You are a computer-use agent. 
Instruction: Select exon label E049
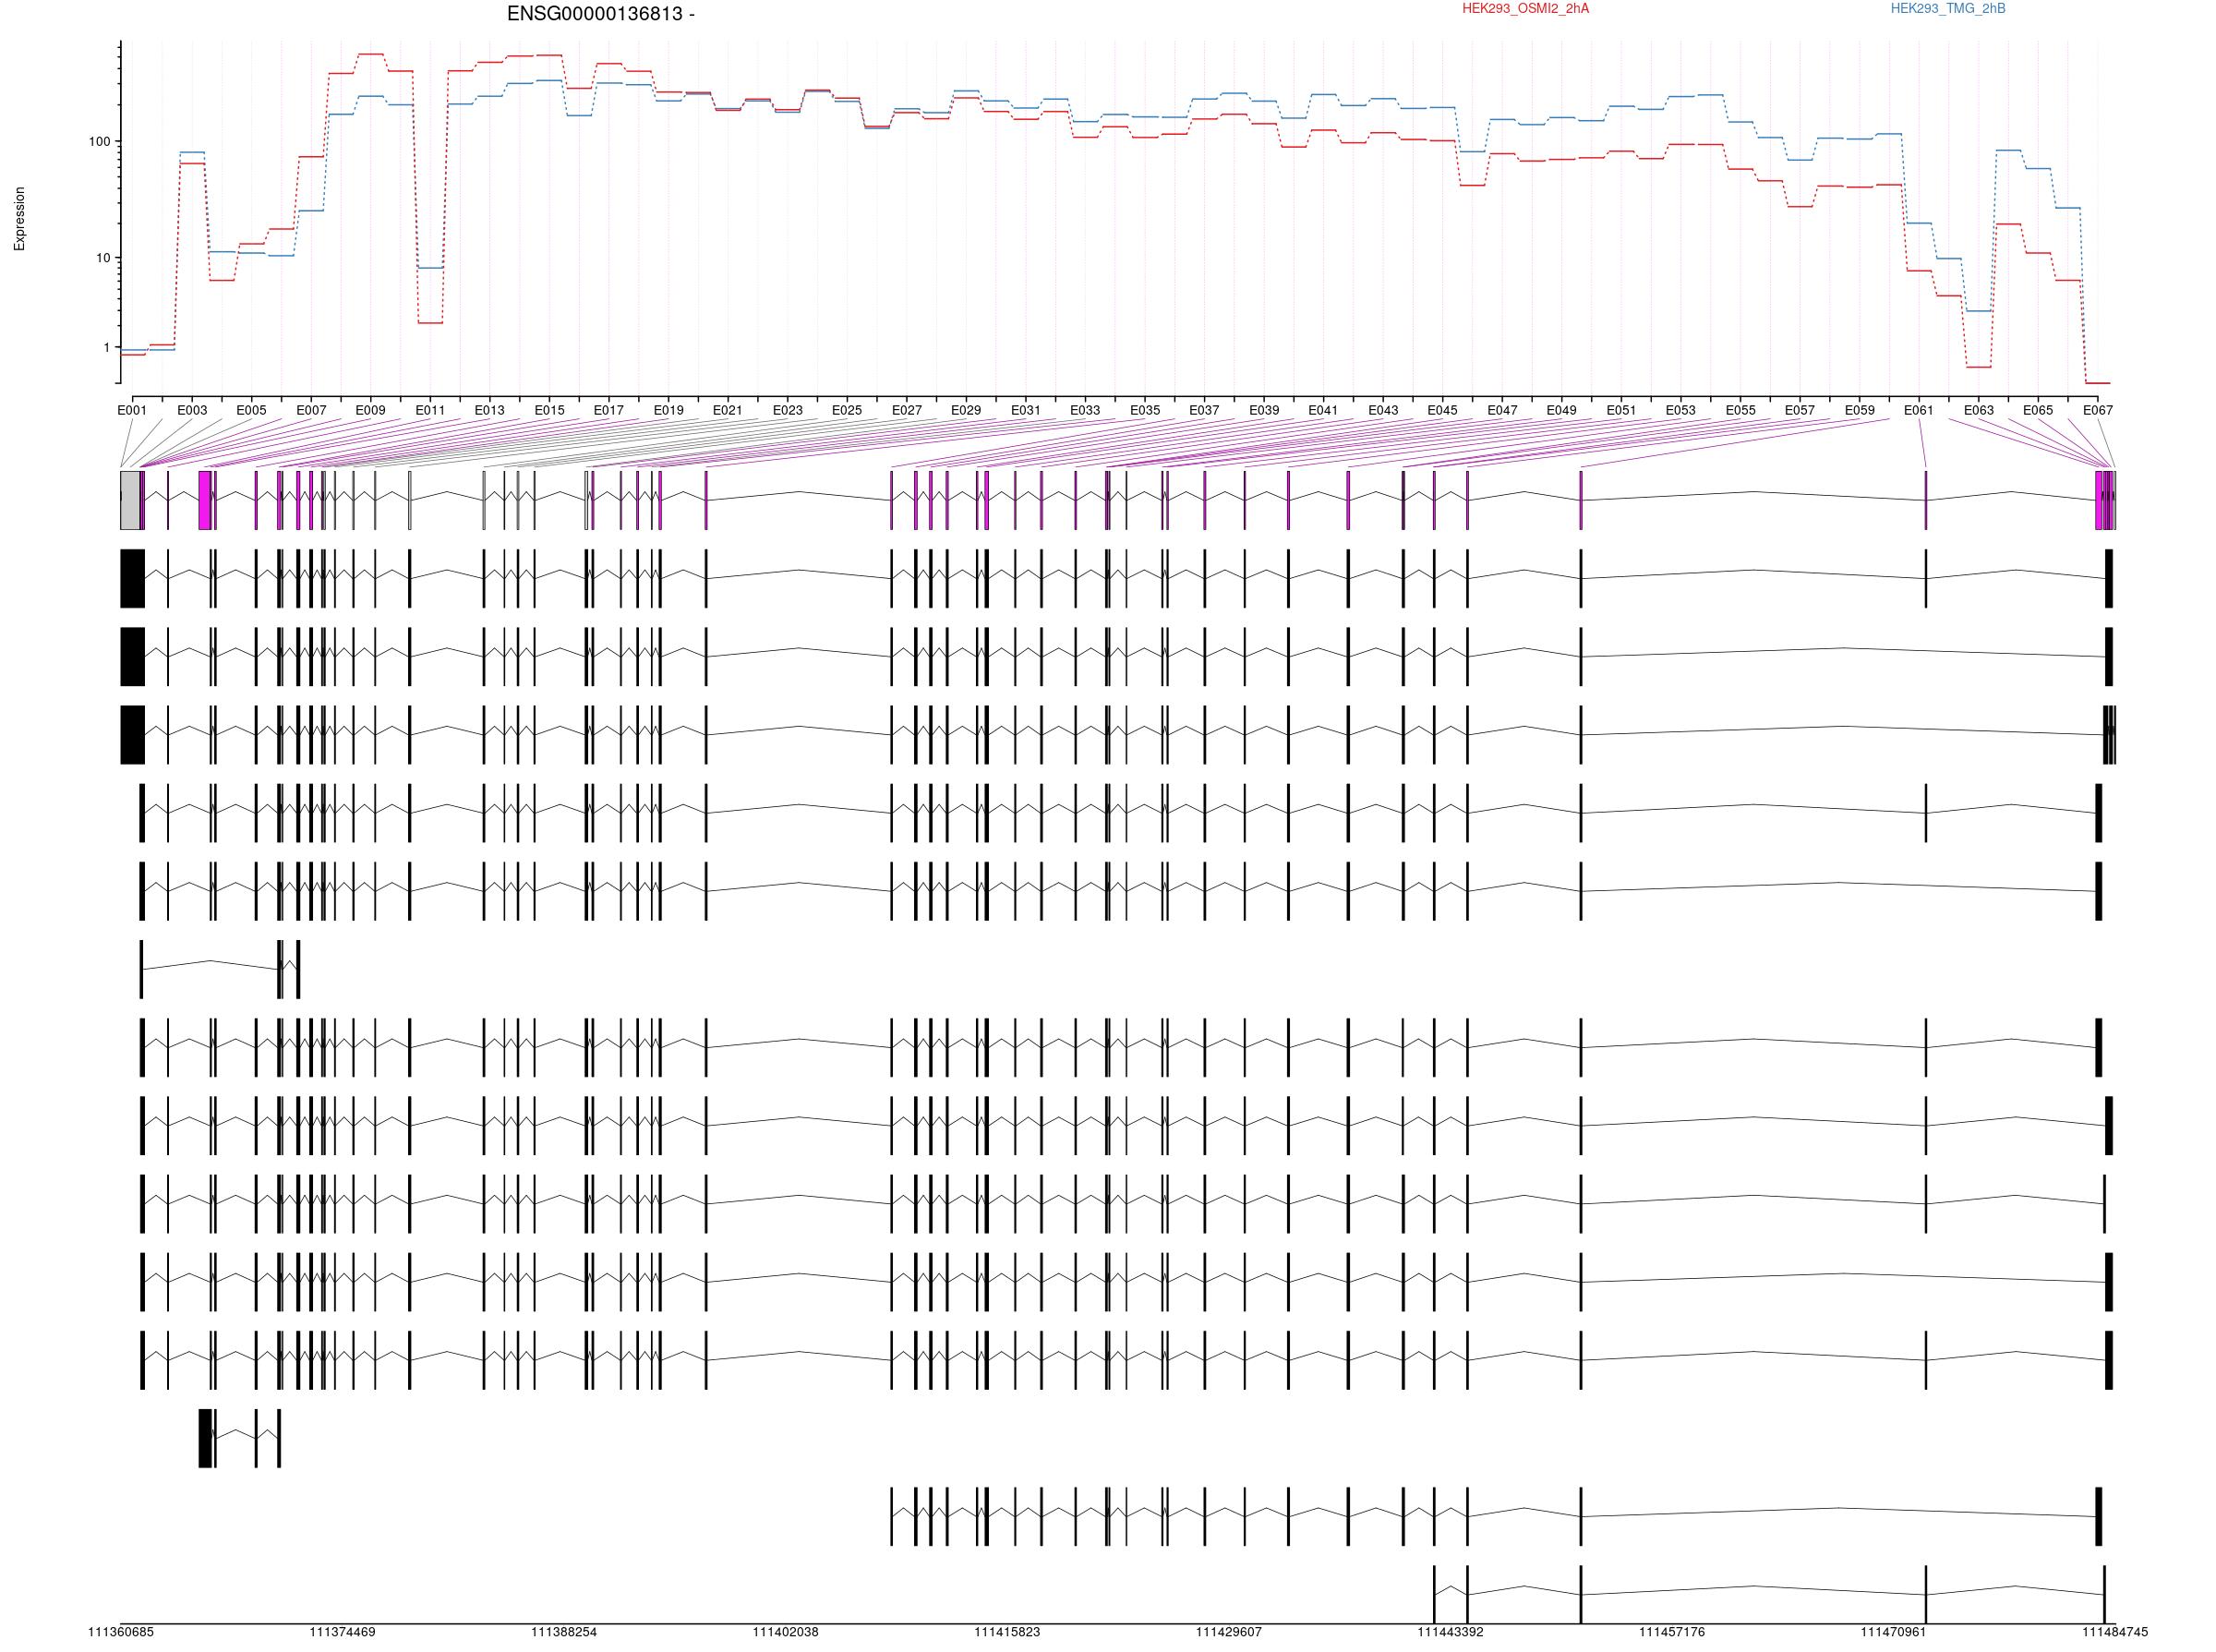pyautogui.click(x=1561, y=410)
